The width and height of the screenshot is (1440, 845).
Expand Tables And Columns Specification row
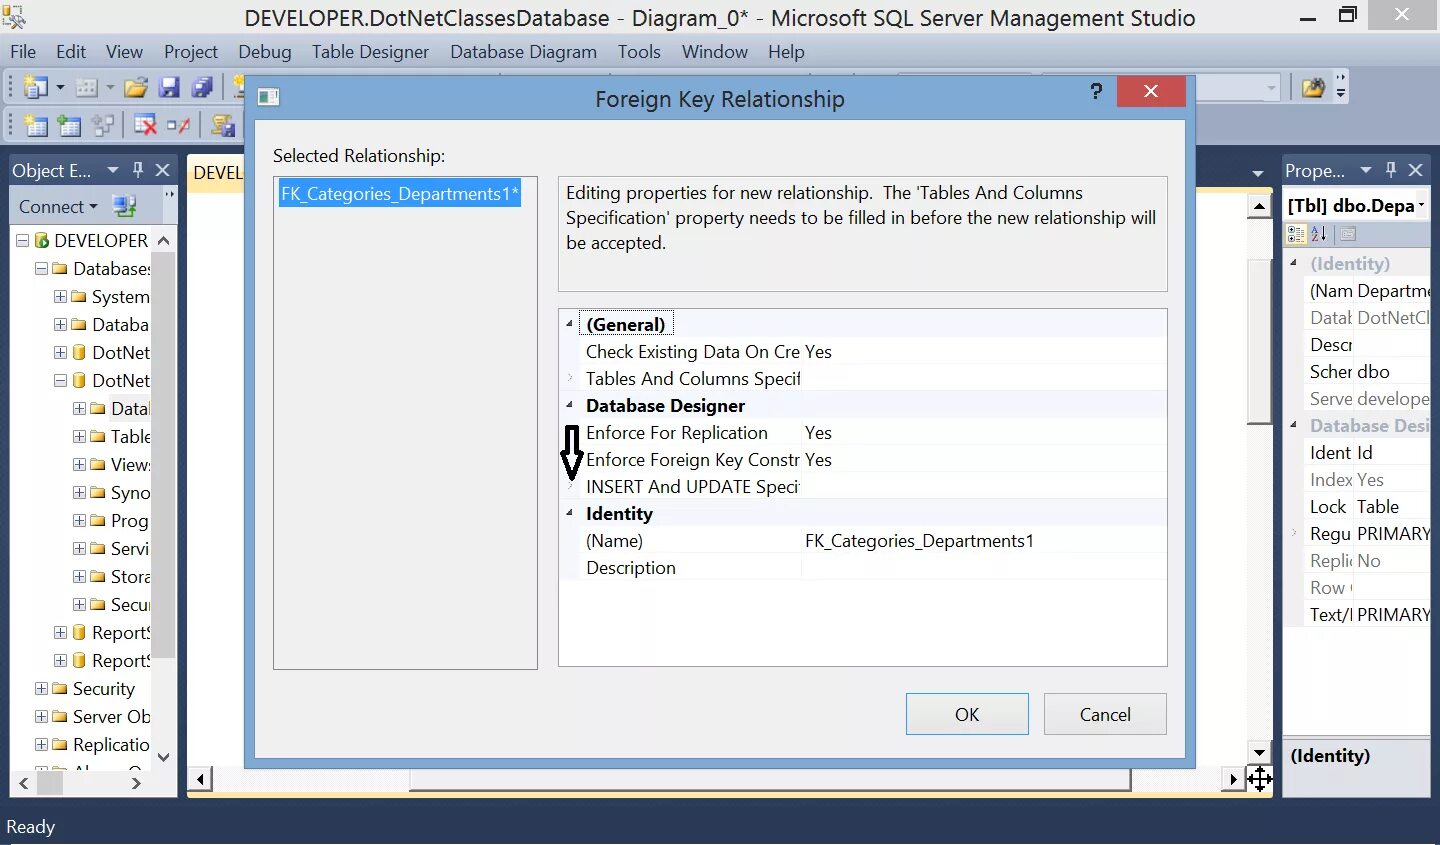point(570,378)
